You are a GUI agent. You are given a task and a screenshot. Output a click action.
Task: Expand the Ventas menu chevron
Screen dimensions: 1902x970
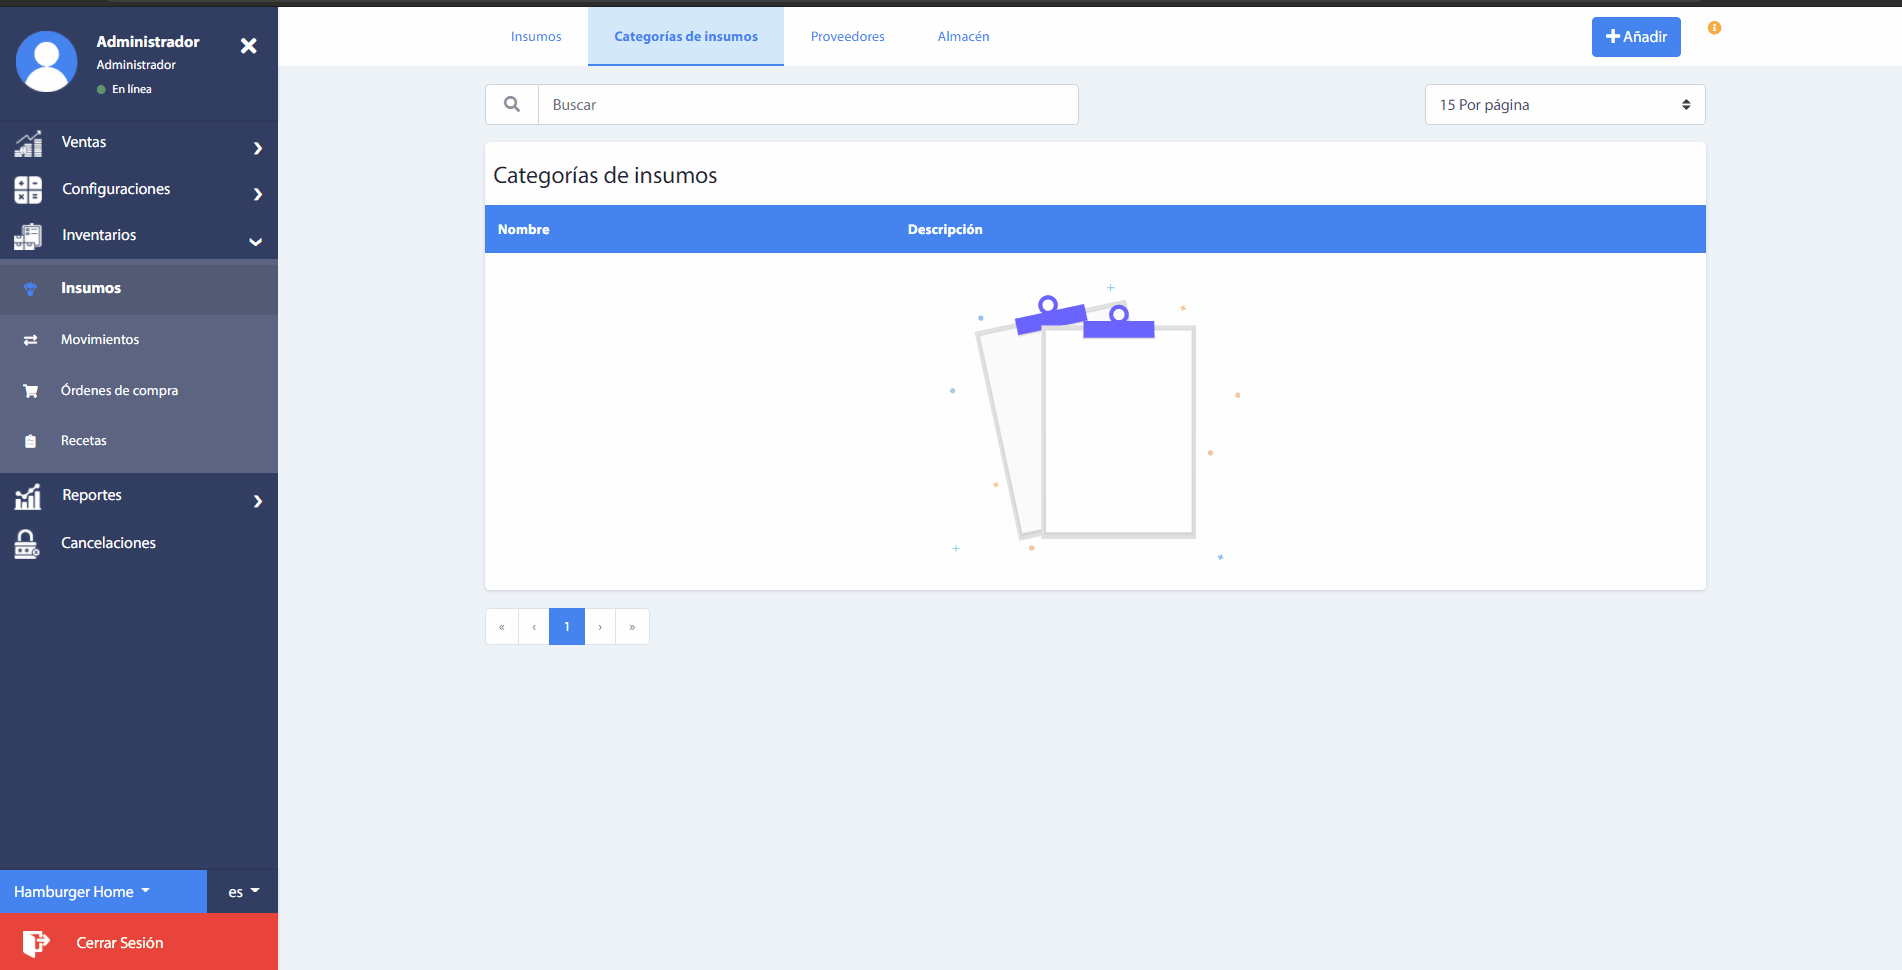tap(258, 148)
